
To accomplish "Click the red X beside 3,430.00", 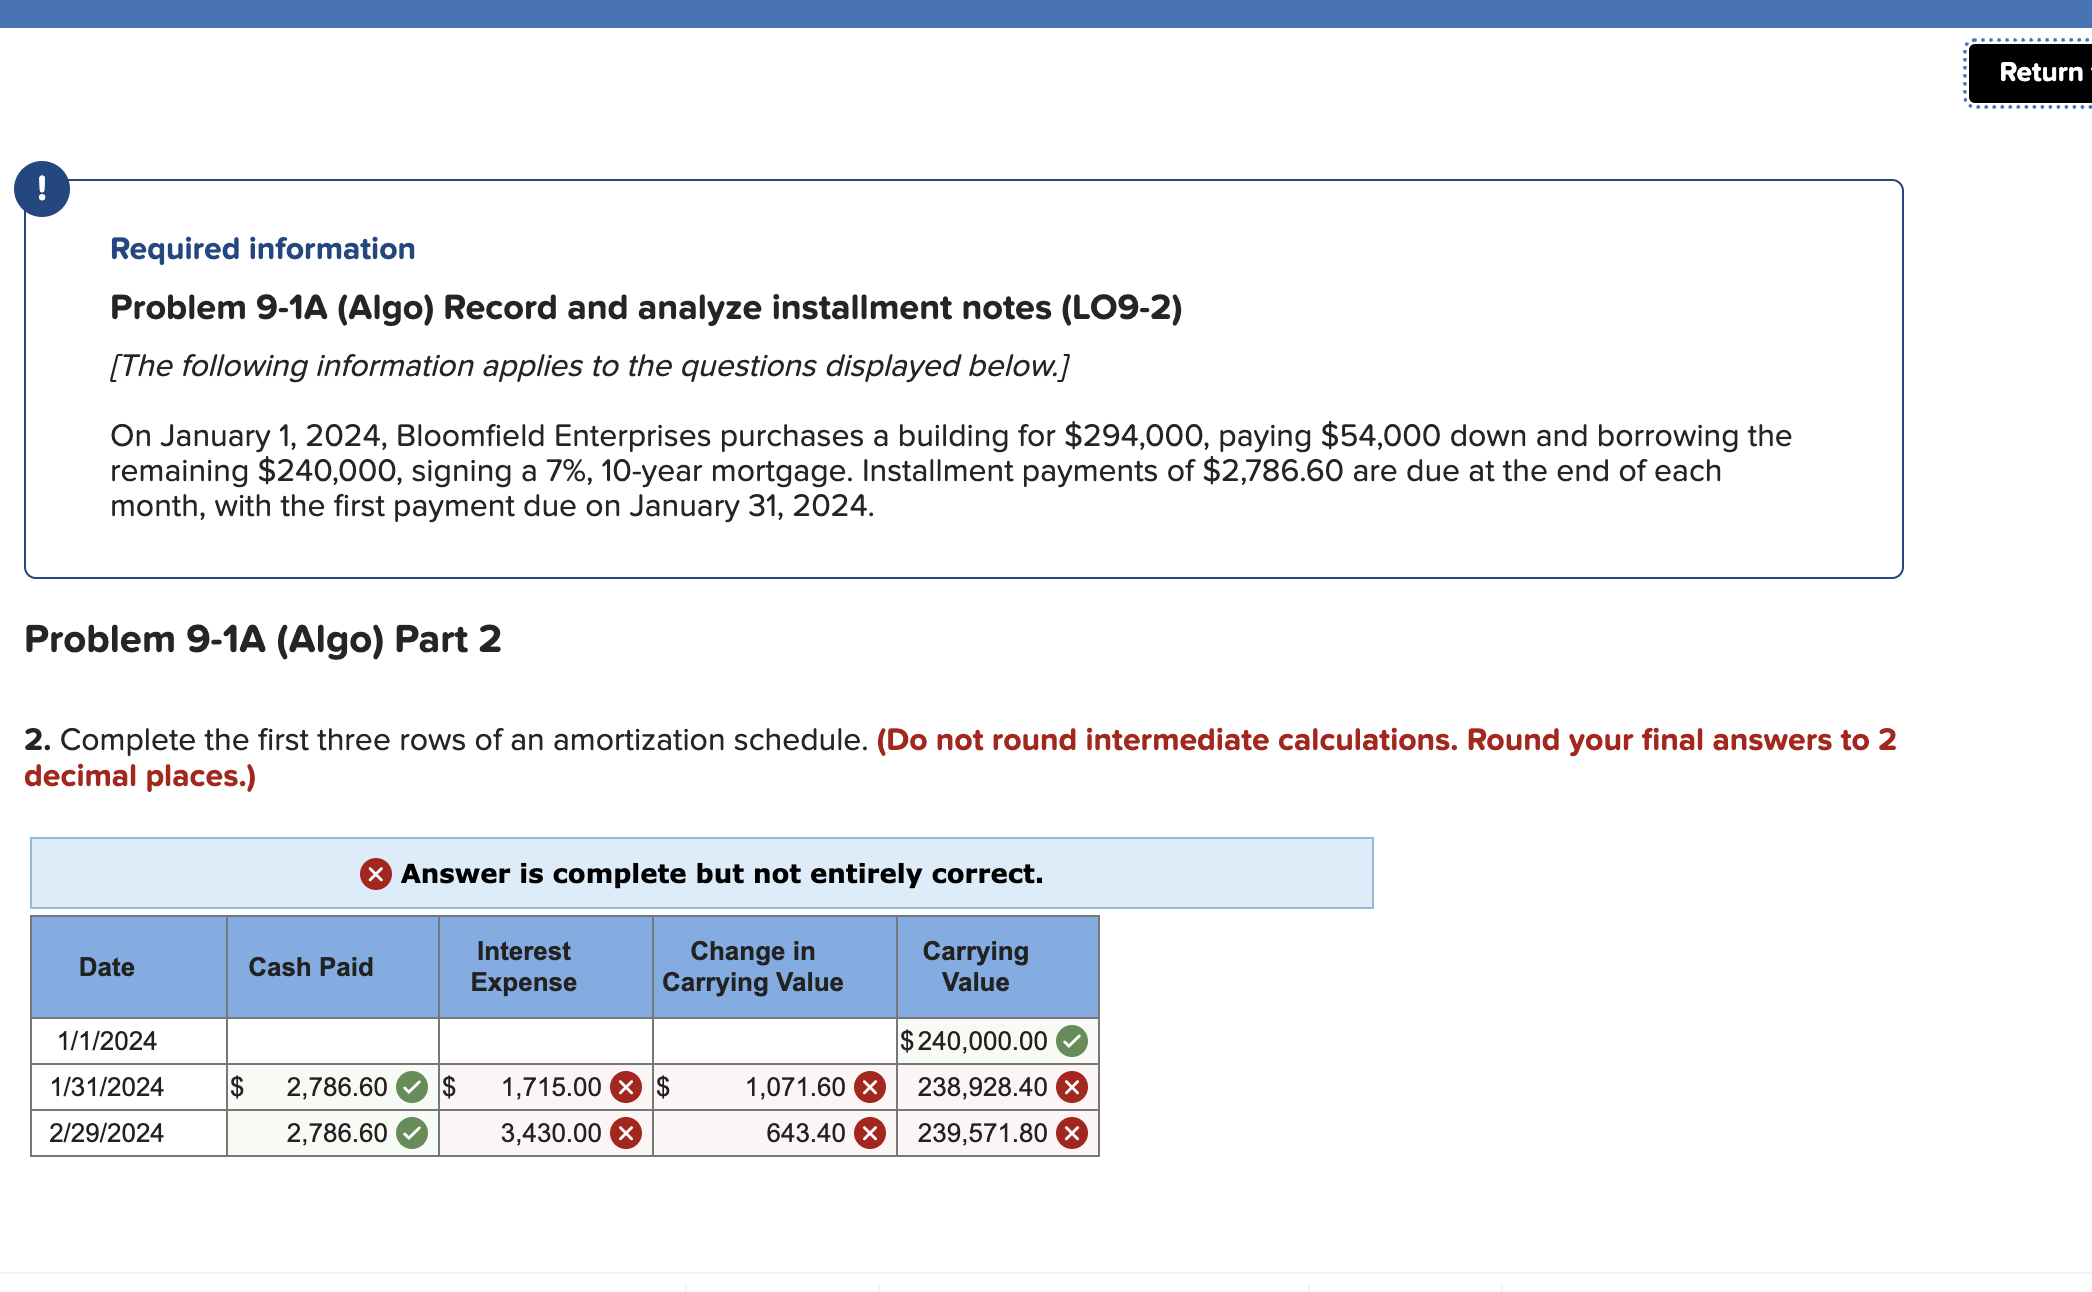I will pyautogui.click(x=626, y=1133).
